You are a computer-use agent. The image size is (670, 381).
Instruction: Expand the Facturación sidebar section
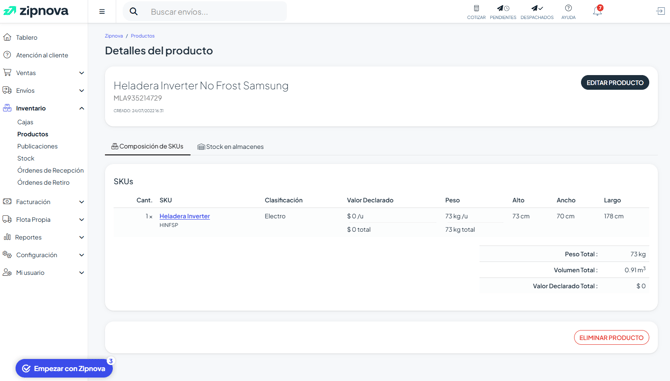pos(44,202)
